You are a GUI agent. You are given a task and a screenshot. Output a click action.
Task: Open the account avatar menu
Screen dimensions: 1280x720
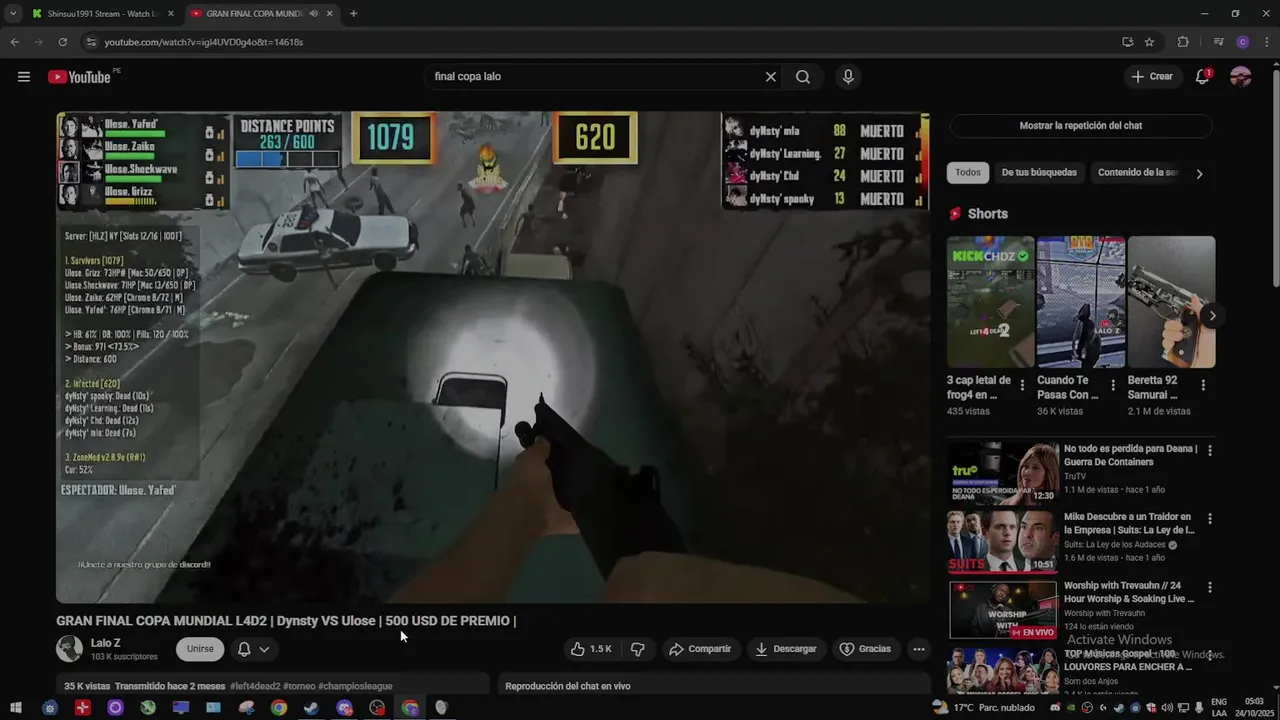[x=1241, y=77]
